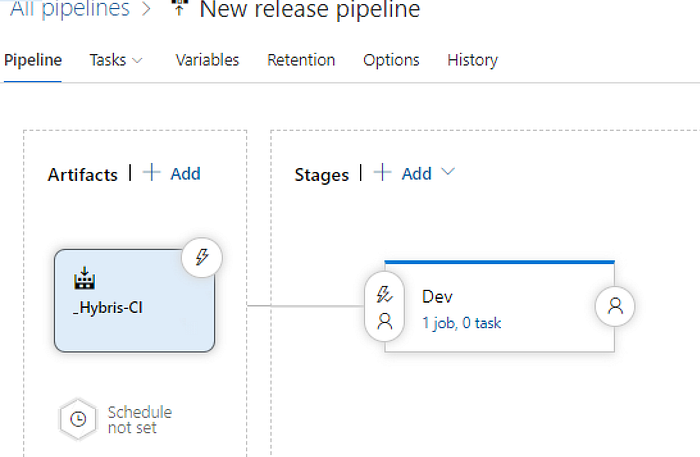700x457 pixels.
Task: Switch to the Variables tab
Action: (207, 60)
